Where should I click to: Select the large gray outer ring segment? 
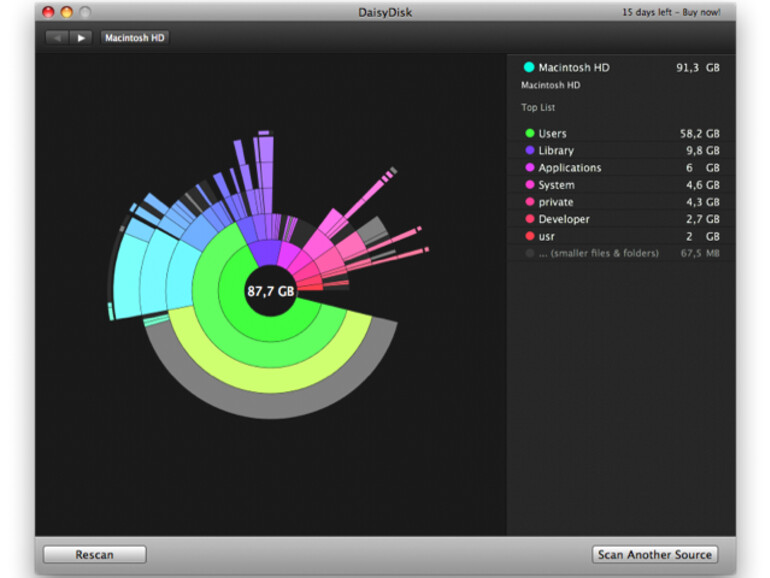270,405
